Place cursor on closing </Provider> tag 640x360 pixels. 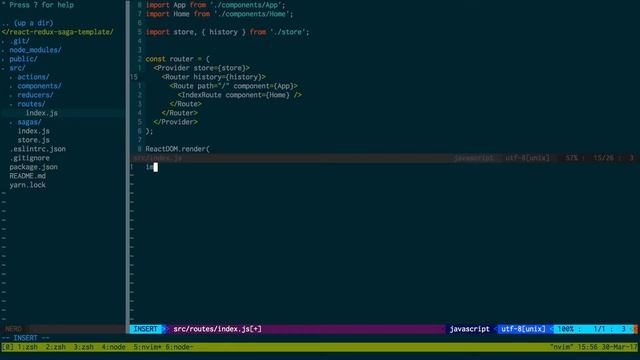tap(176, 122)
